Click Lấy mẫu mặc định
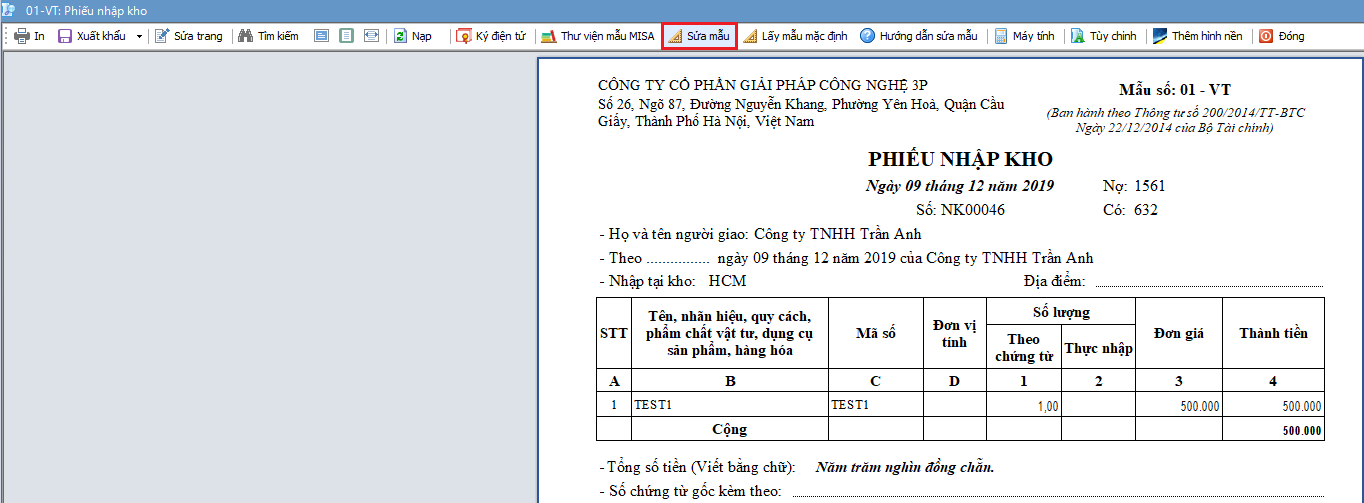Image resolution: width=1364 pixels, height=503 pixels. pos(795,36)
